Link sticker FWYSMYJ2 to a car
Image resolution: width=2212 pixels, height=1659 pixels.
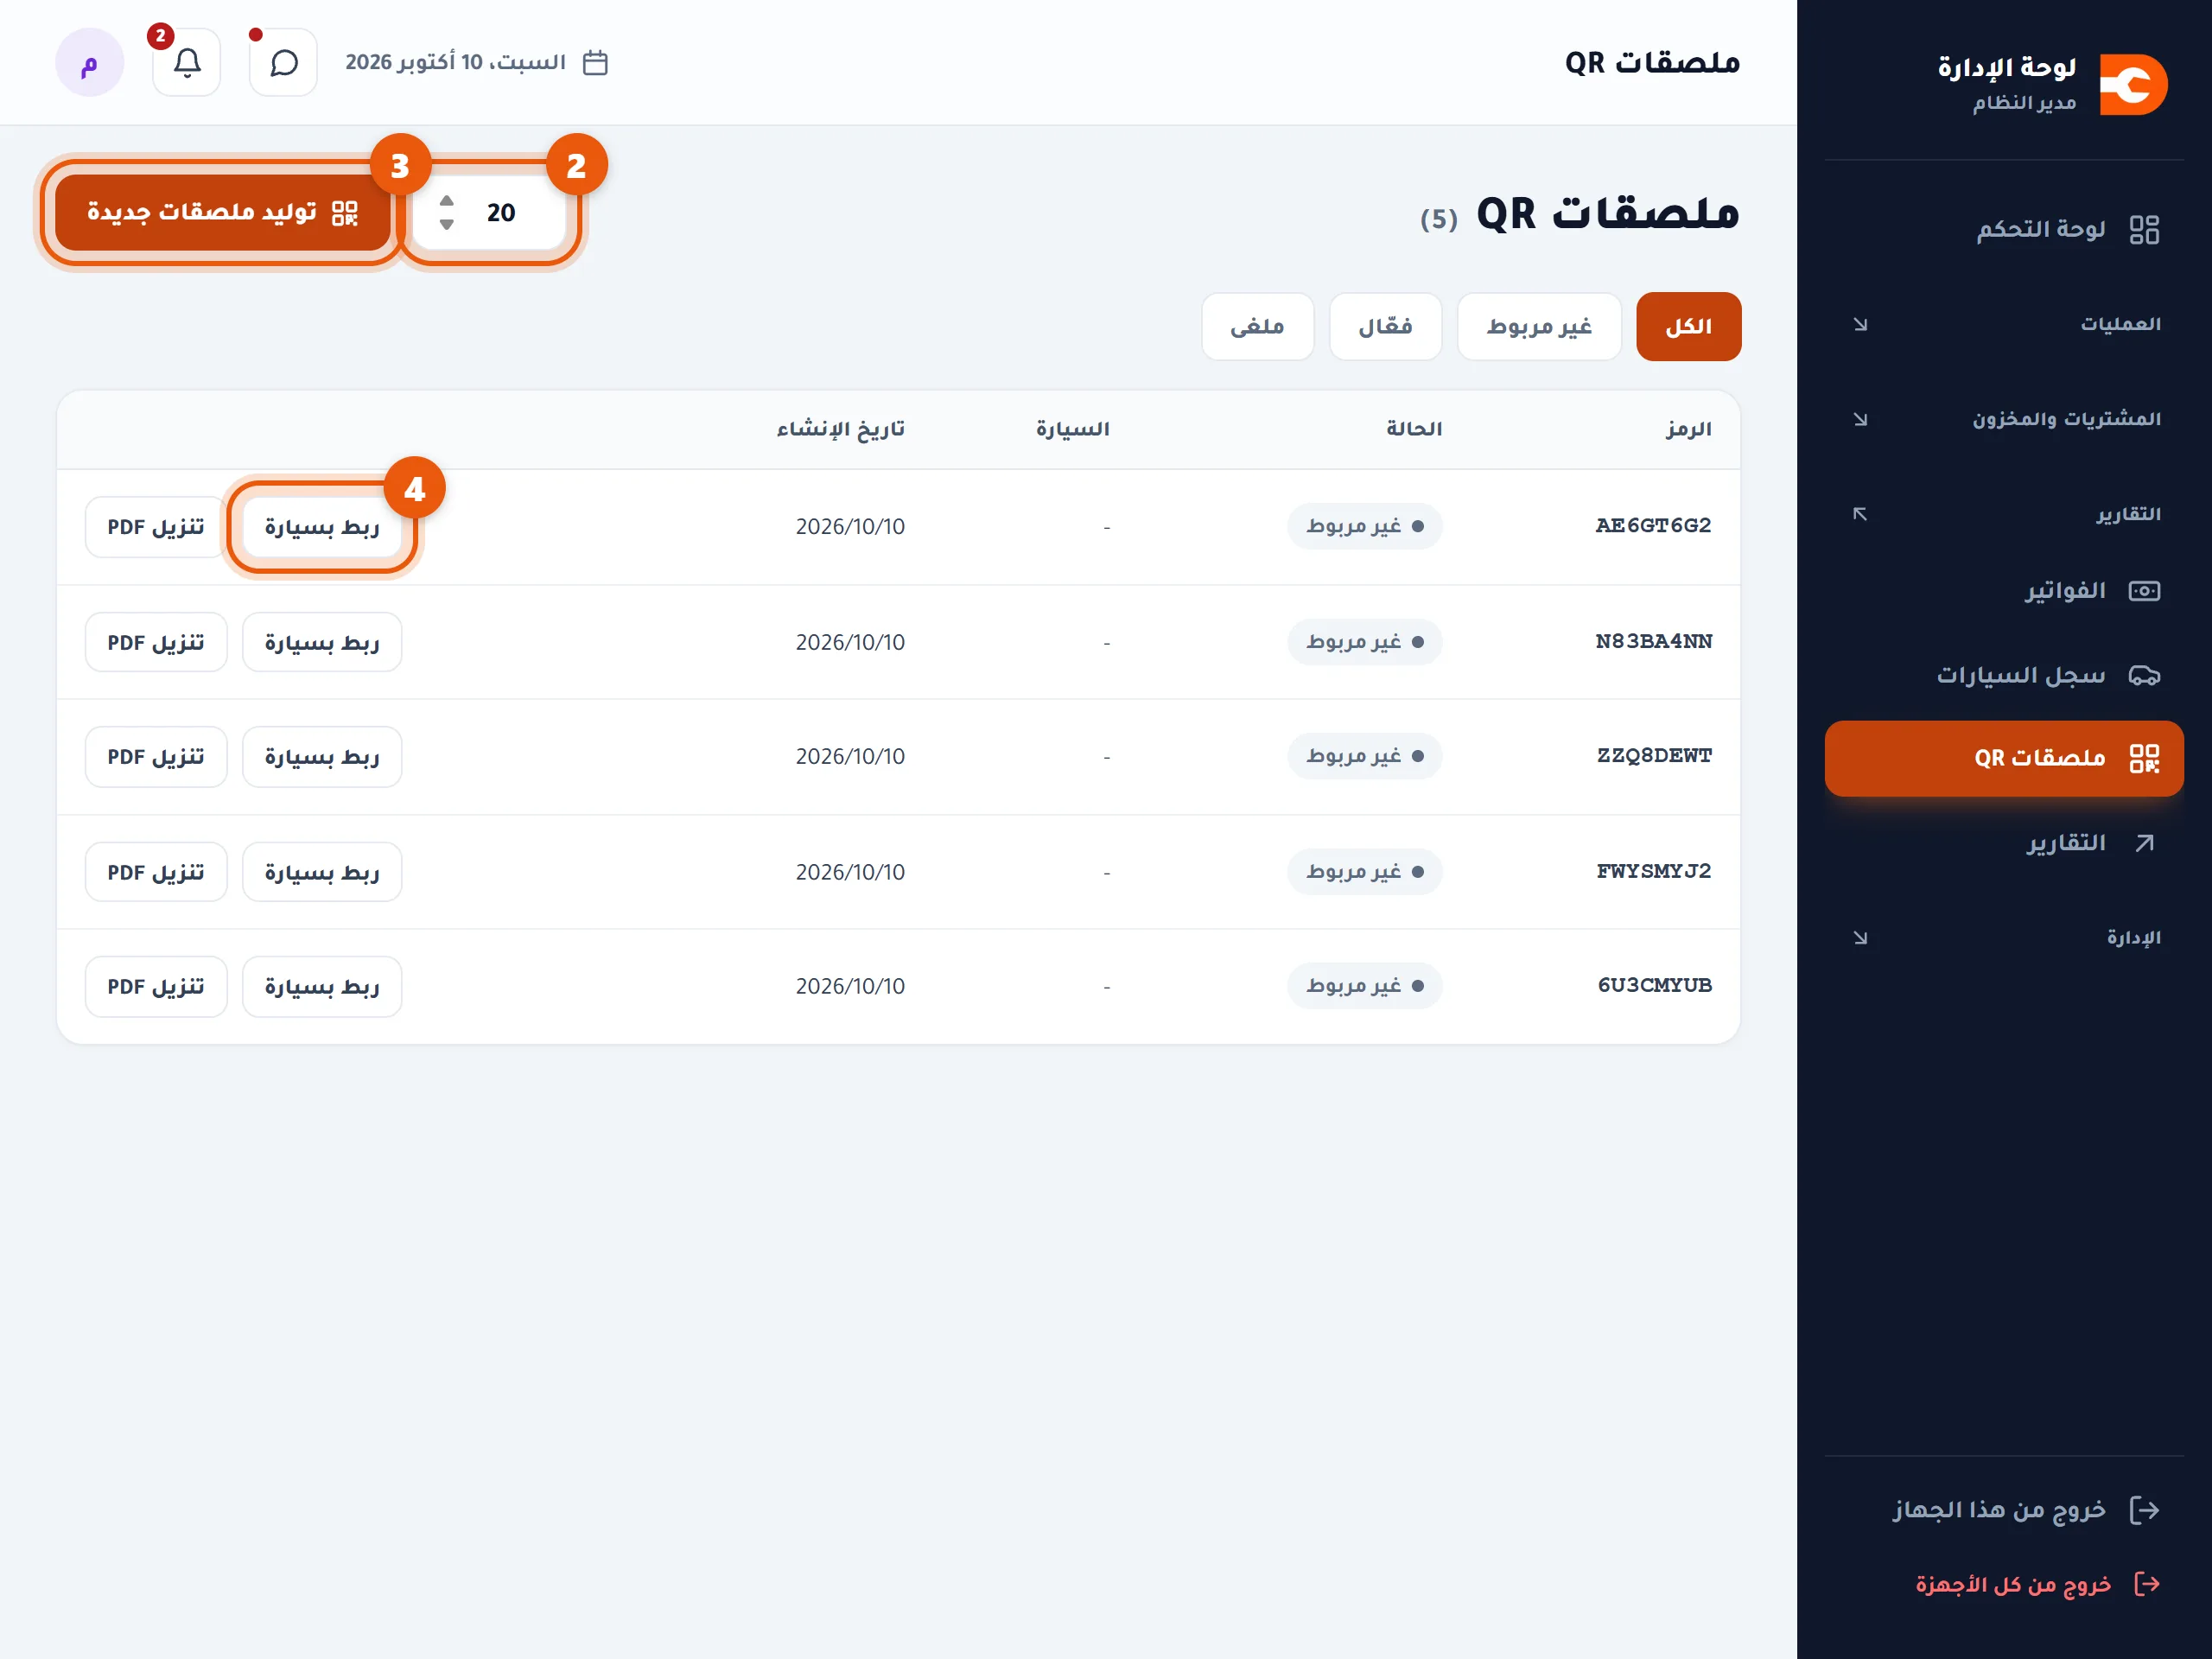coord(322,872)
